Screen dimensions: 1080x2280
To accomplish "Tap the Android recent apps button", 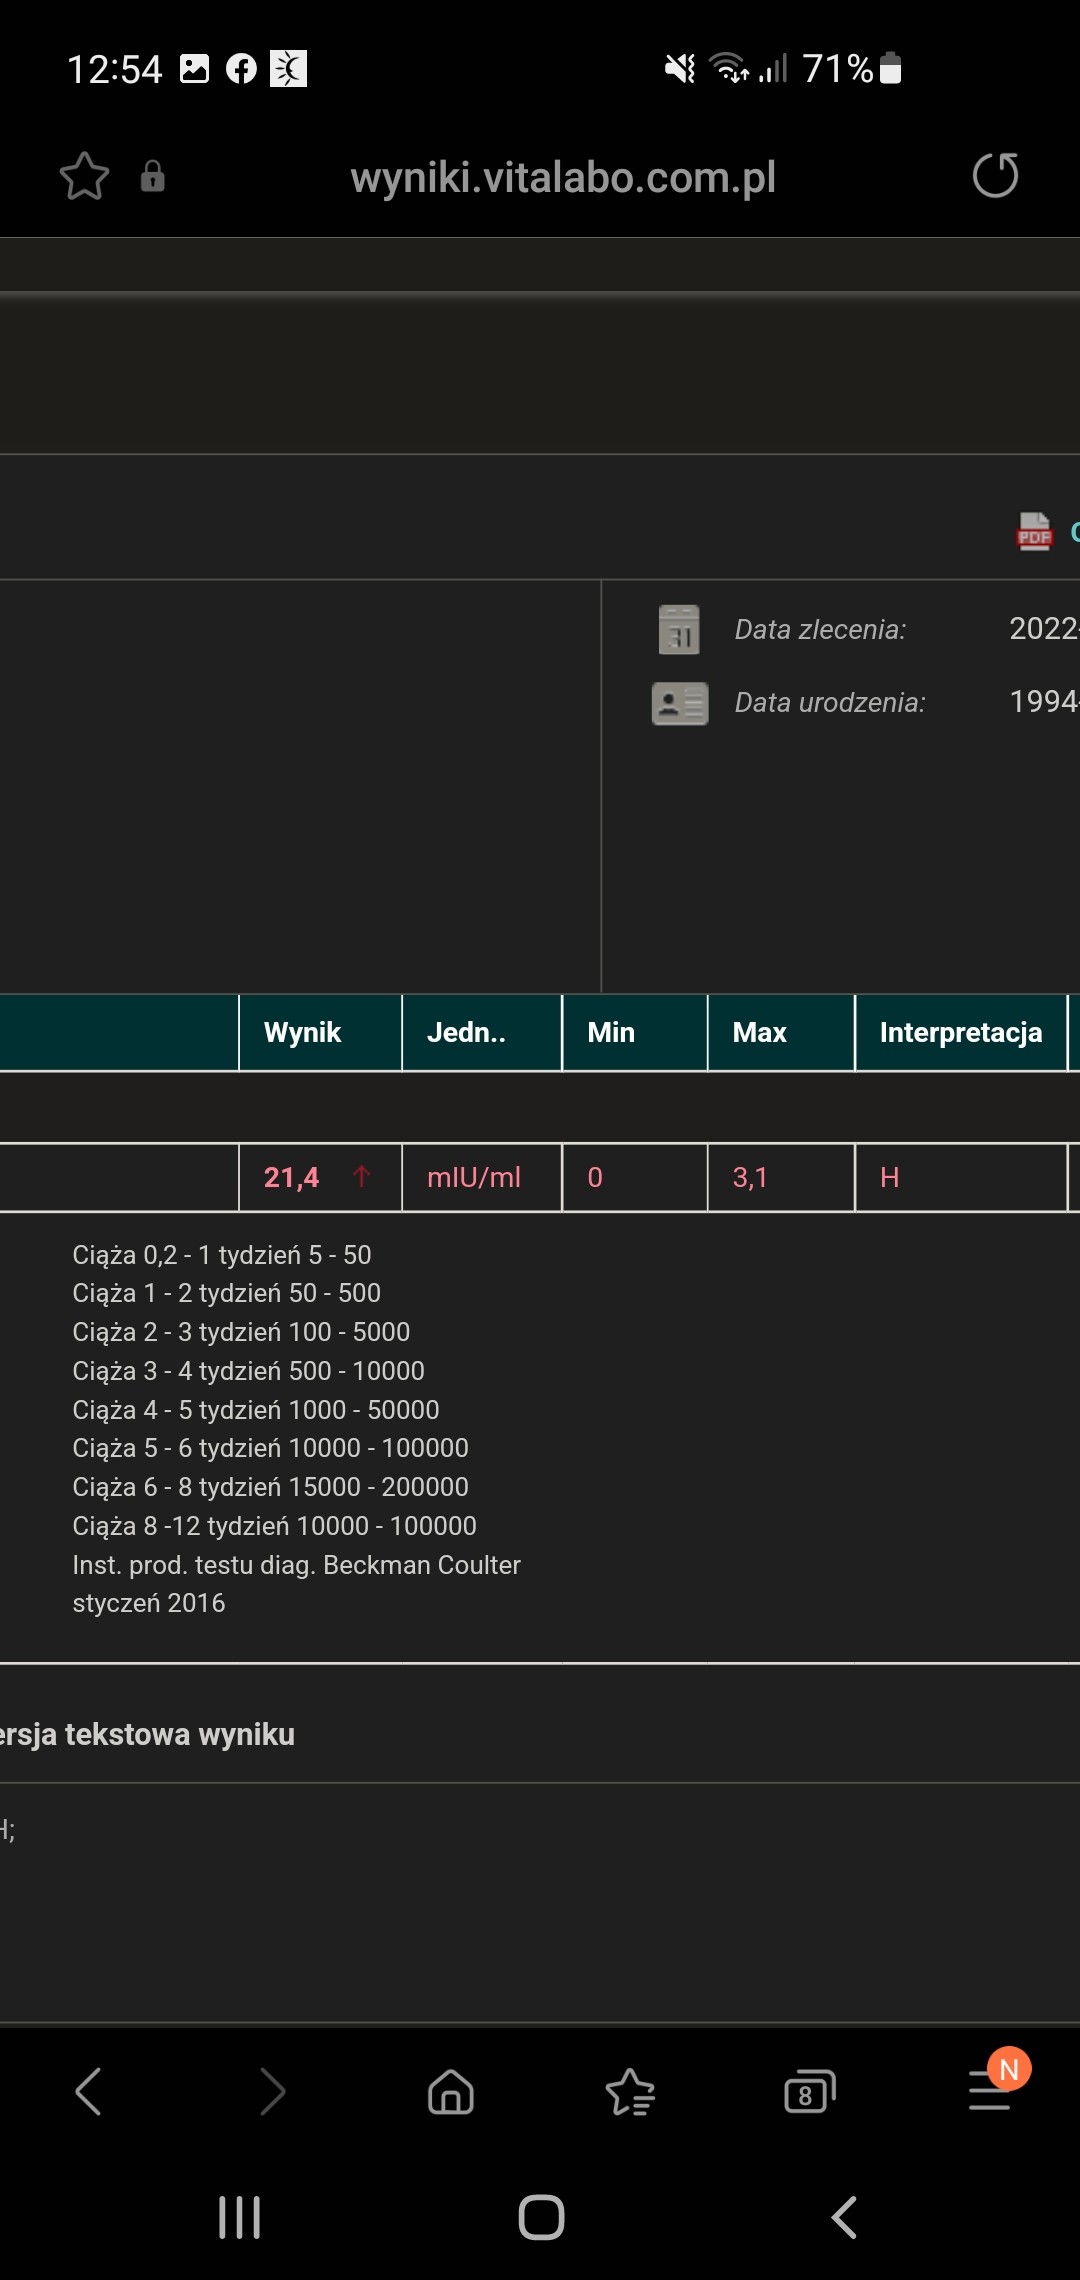I will pyautogui.click(x=239, y=2217).
